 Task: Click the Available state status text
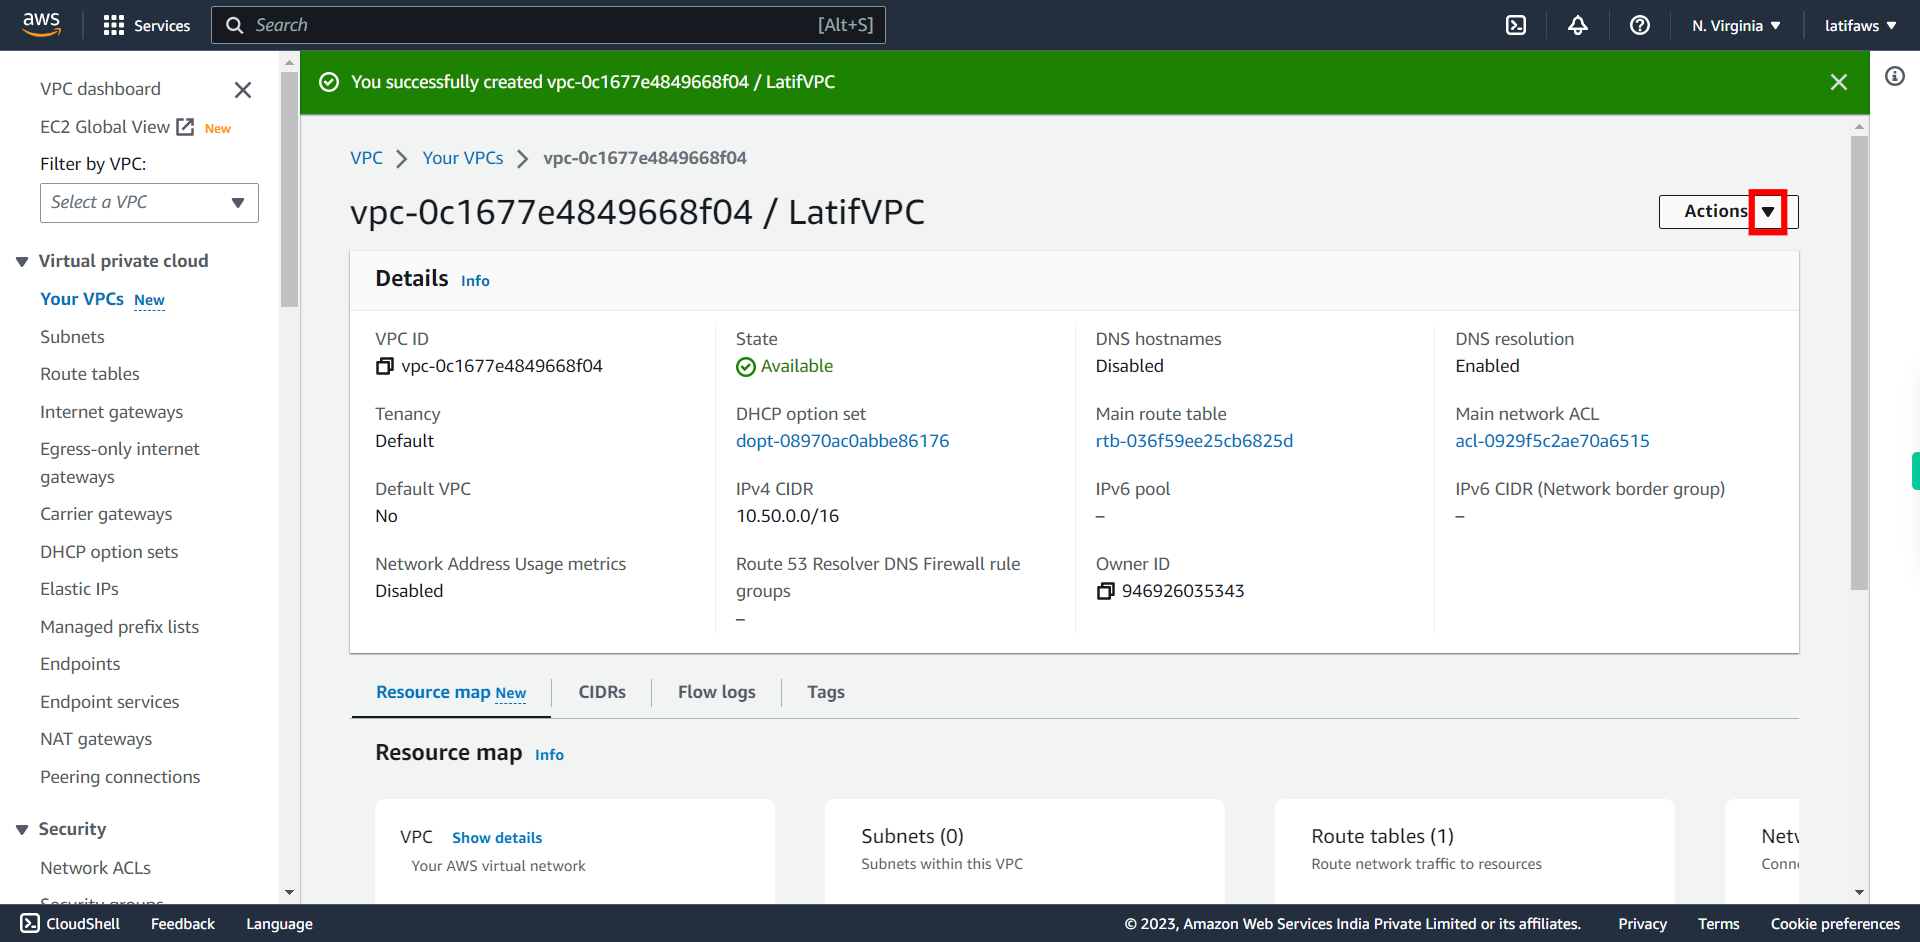tap(796, 366)
